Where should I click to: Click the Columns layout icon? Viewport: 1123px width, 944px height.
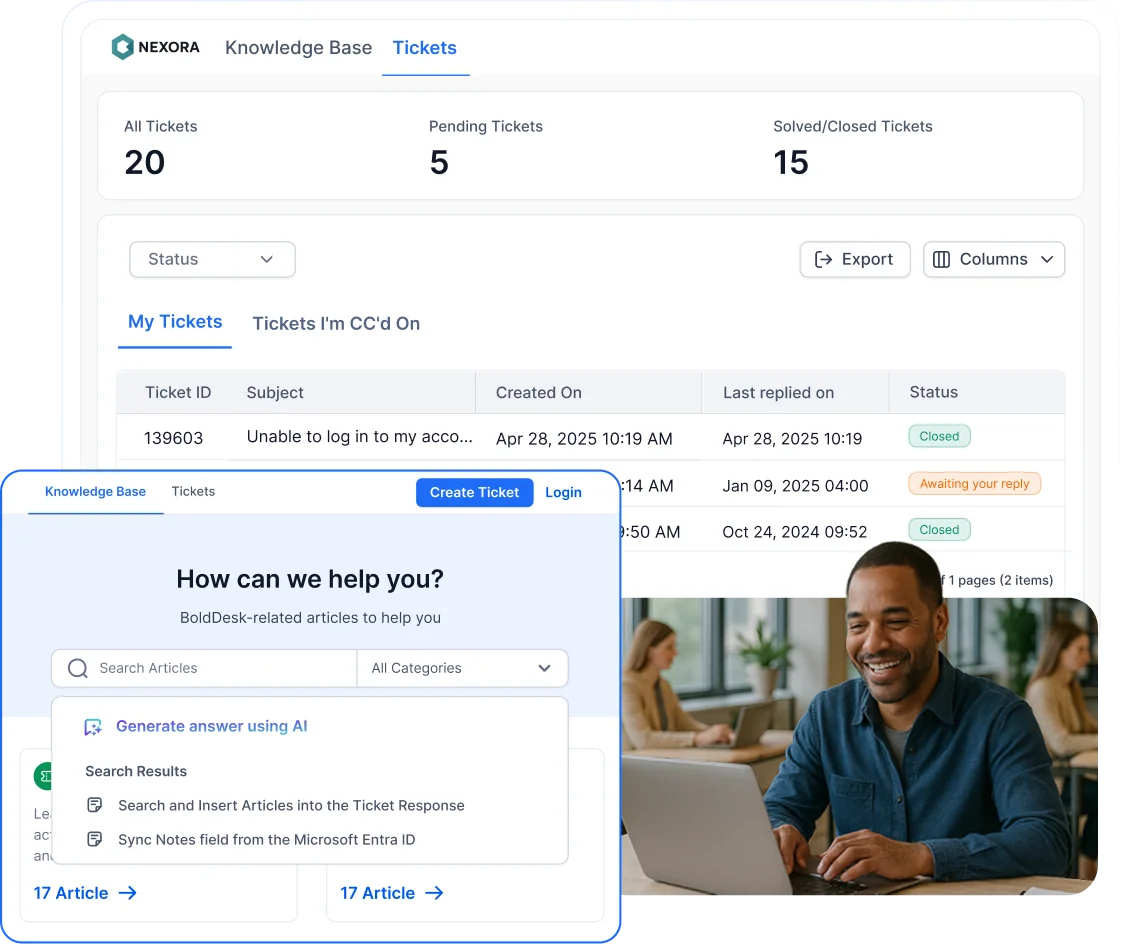942,259
